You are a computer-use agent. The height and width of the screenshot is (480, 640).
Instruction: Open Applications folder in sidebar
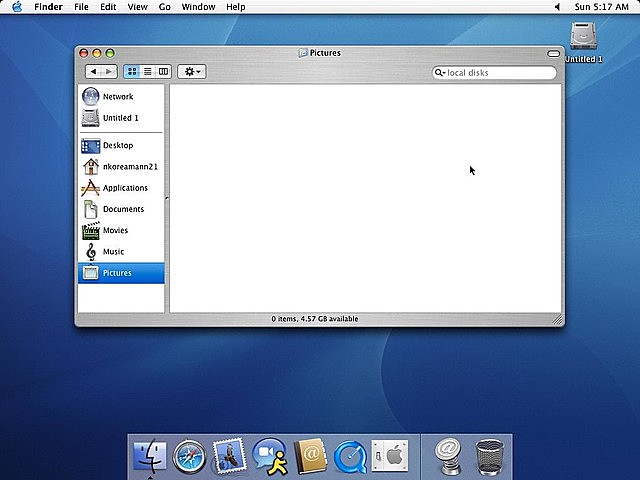(x=121, y=188)
